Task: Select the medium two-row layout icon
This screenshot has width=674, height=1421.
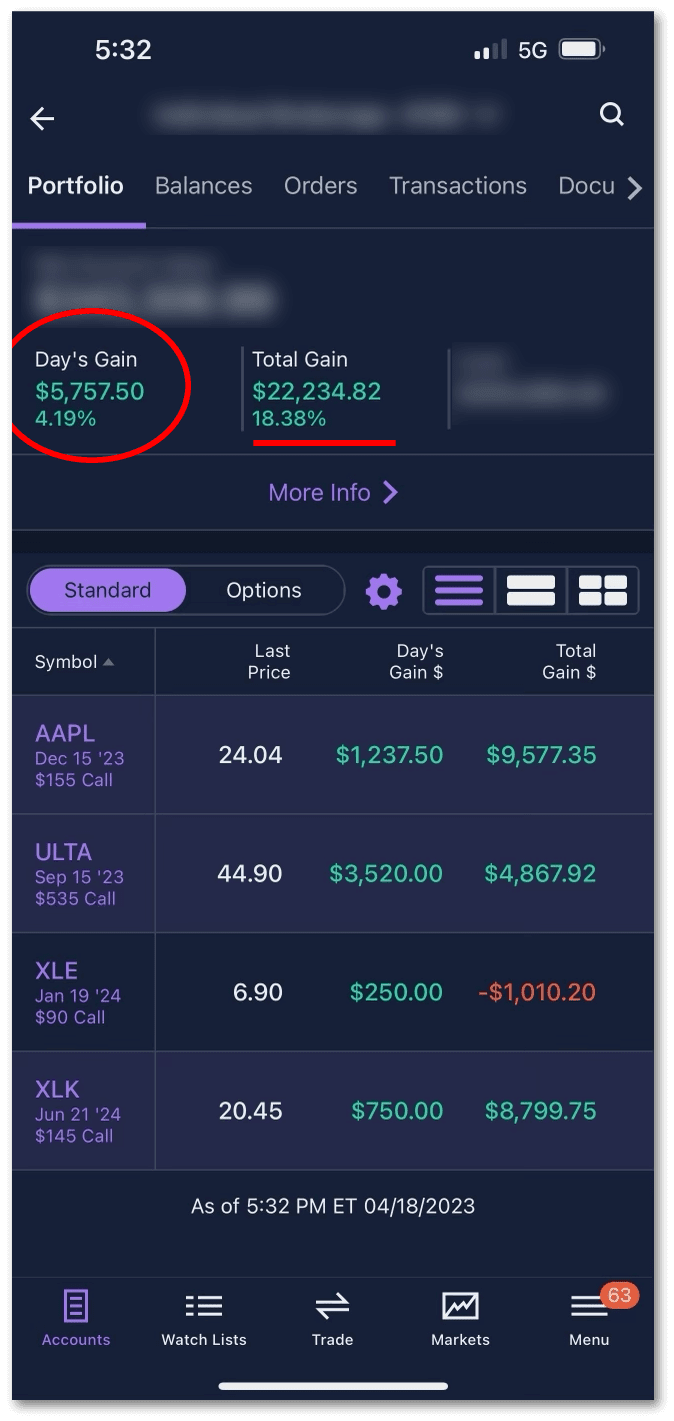Action: [x=531, y=590]
